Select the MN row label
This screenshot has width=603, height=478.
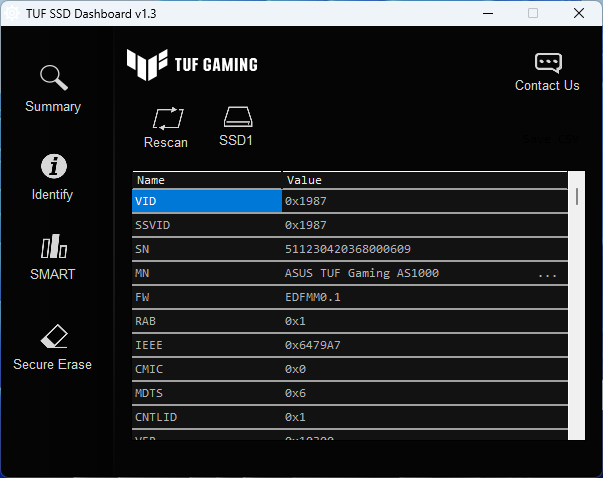click(142, 273)
